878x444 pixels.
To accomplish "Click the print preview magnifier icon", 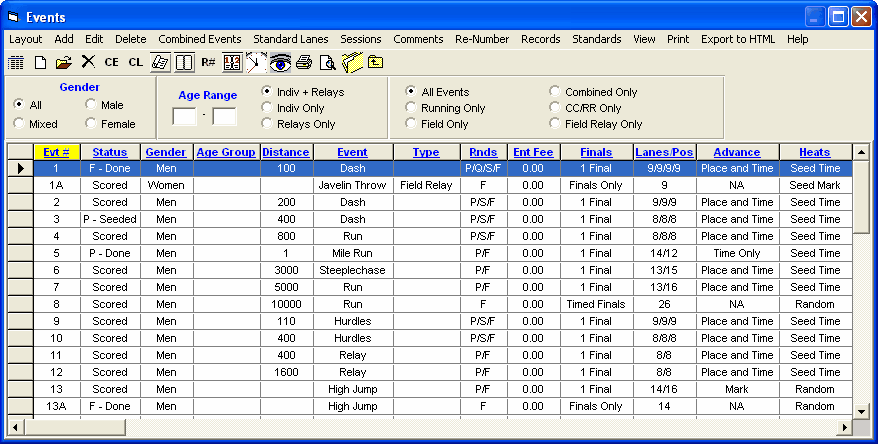I will pos(328,62).
